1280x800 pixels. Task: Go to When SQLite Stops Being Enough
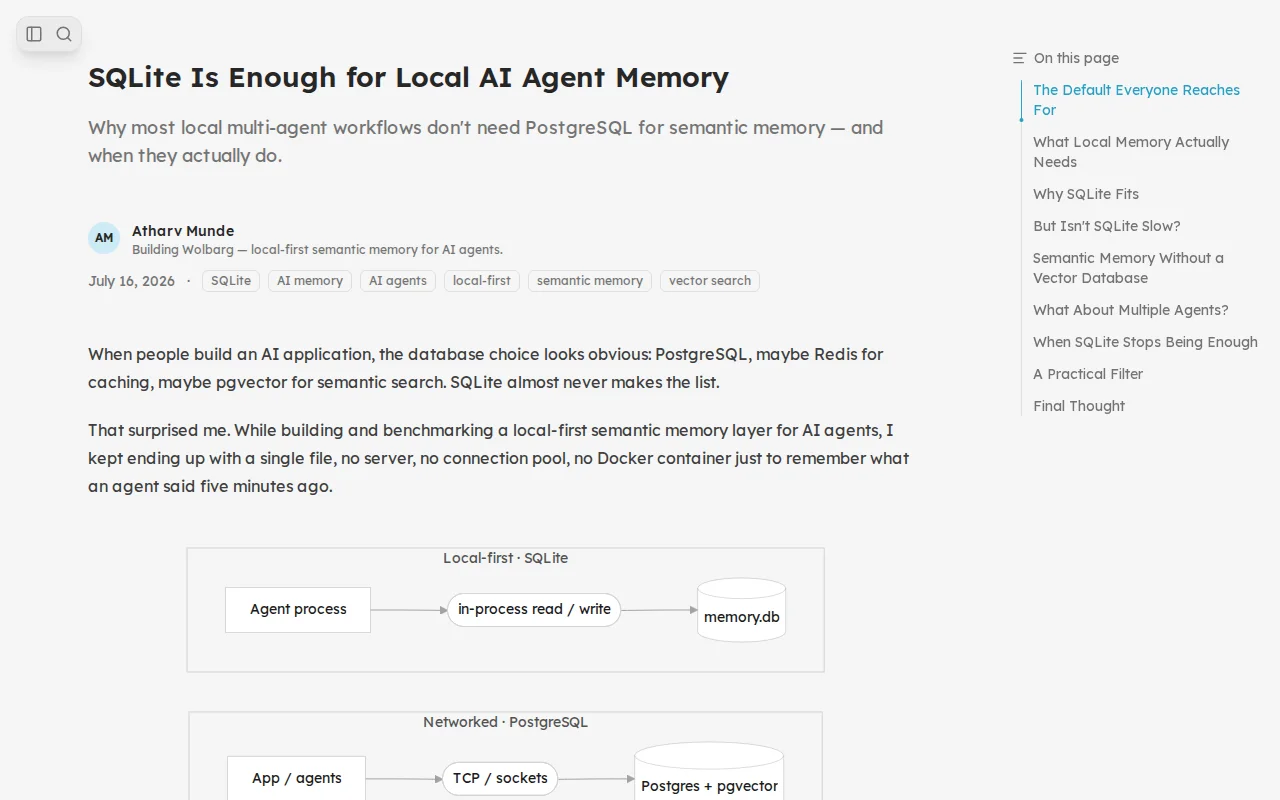point(1145,342)
